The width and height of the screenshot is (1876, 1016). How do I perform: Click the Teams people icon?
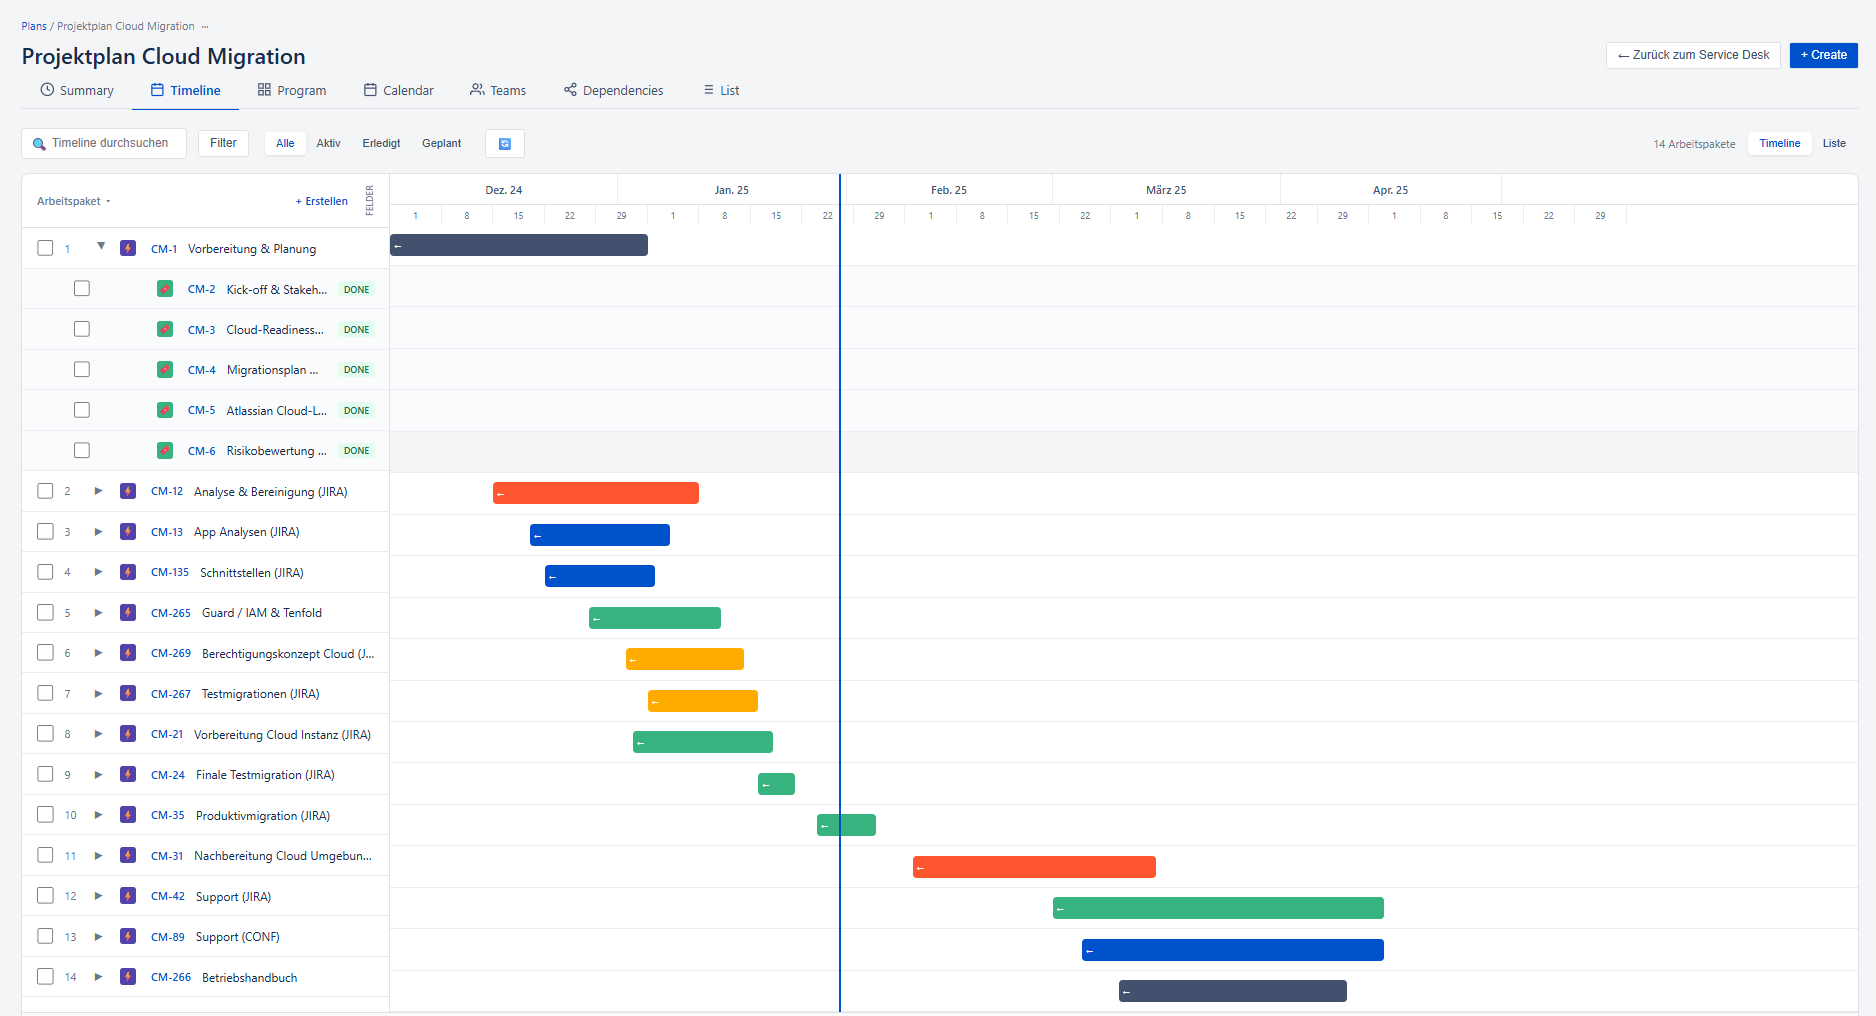[477, 90]
